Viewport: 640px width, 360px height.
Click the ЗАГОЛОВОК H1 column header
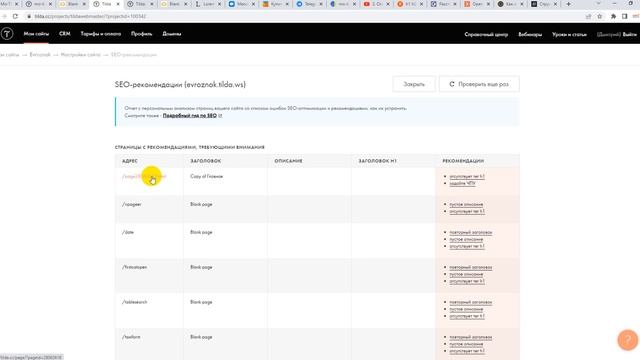point(378,161)
